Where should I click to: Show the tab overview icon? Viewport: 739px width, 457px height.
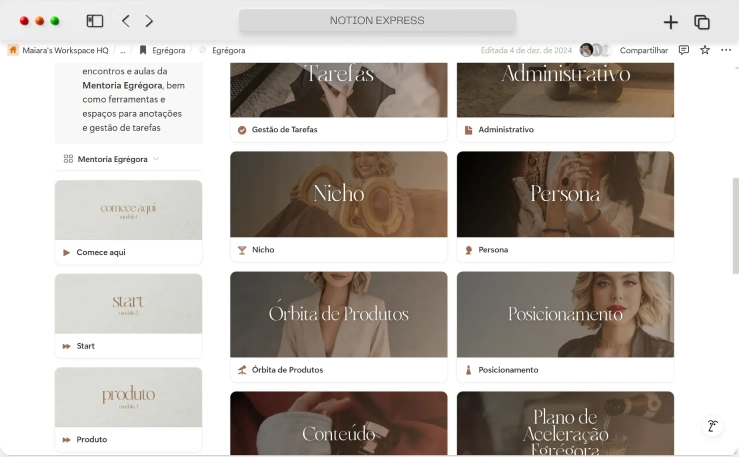pos(702,22)
